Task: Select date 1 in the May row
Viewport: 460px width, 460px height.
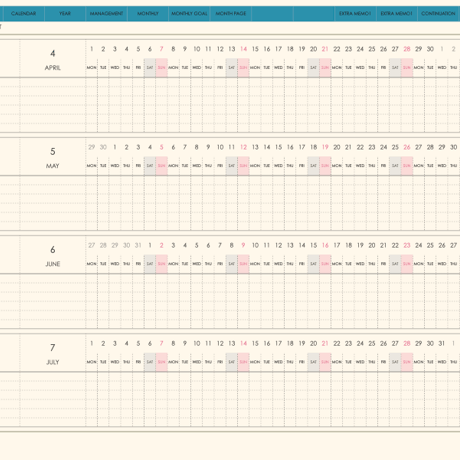Action: (115, 147)
